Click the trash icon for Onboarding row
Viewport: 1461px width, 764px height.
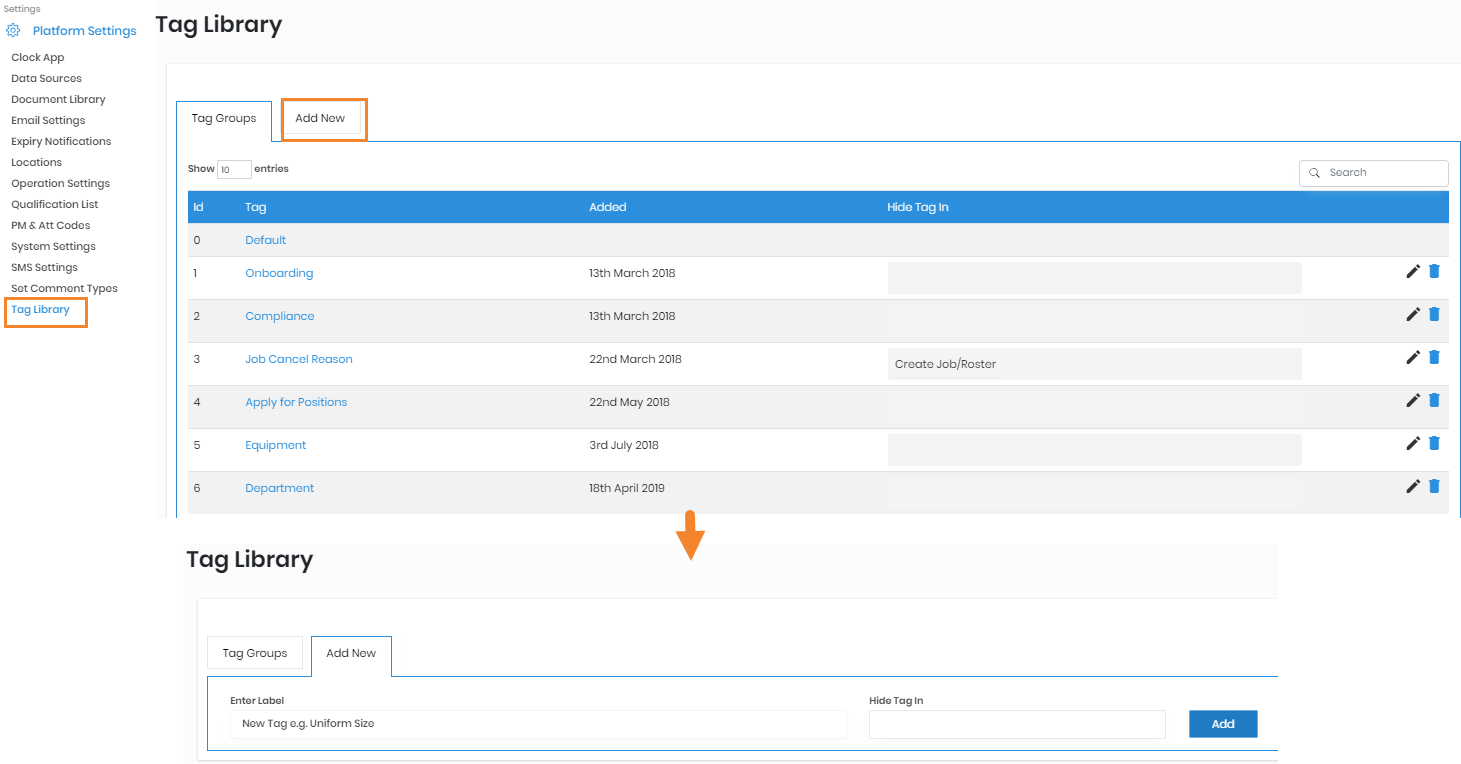[1434, 271]
